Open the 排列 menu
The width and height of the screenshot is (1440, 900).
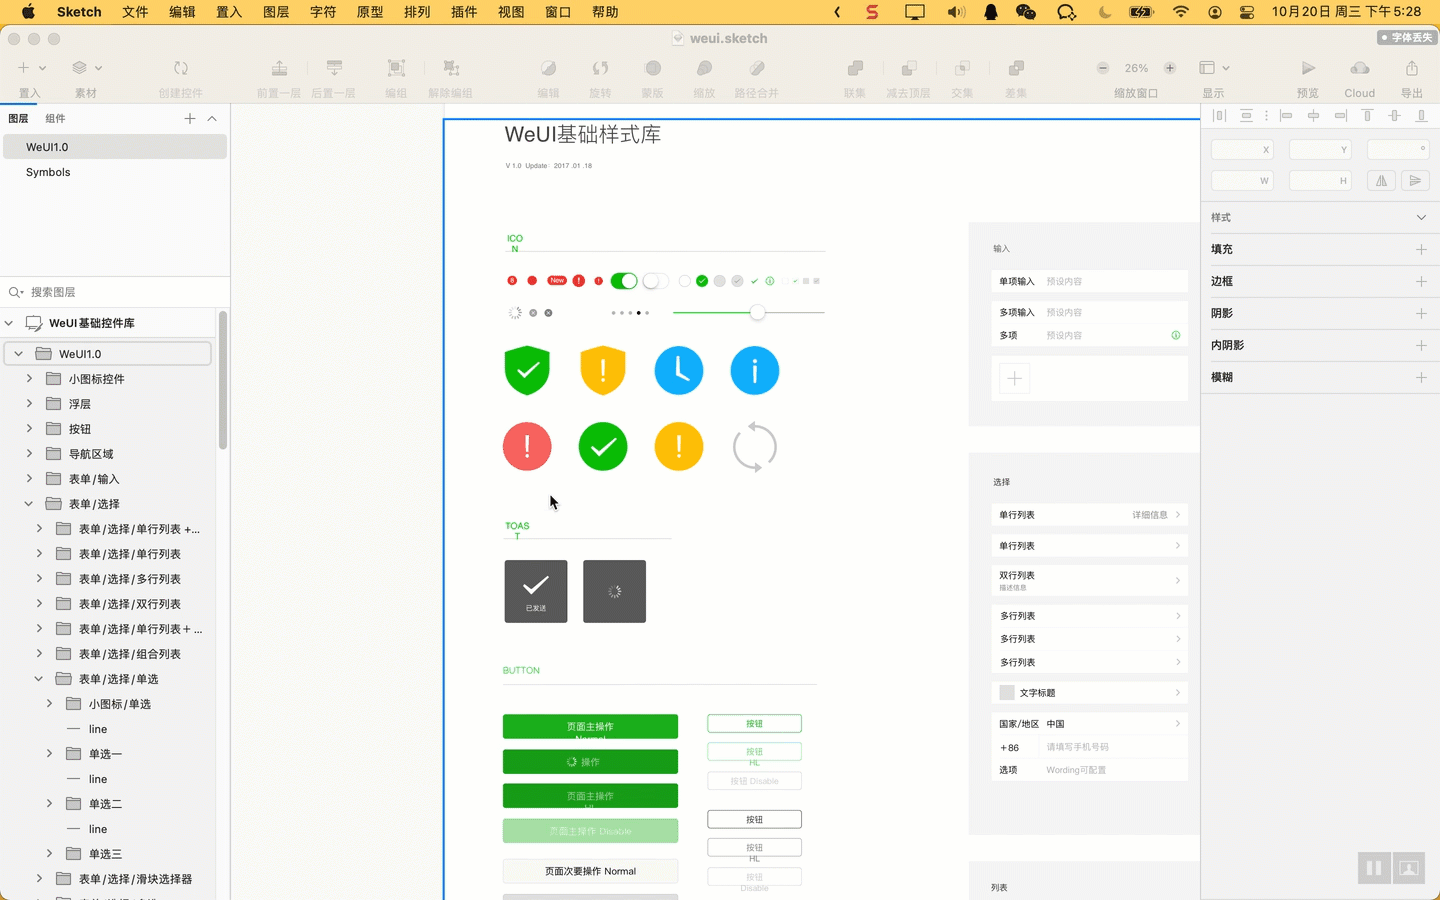(x=417, y=12)
